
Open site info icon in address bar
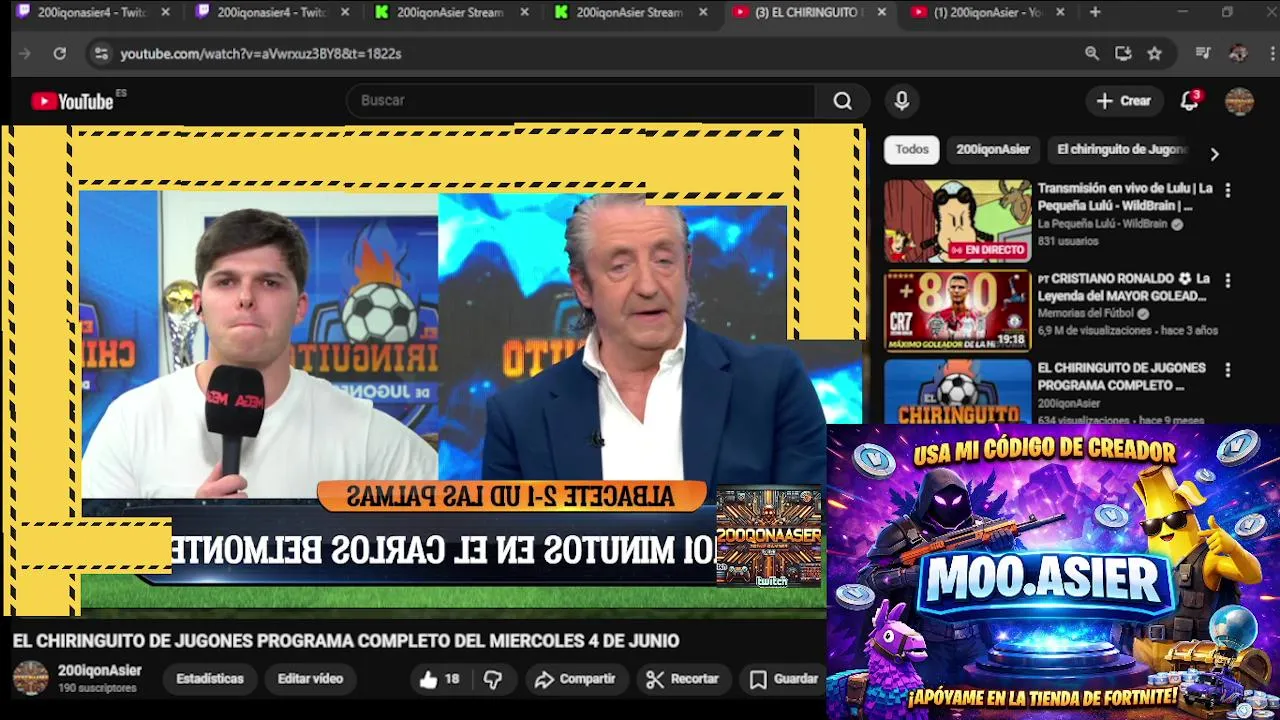tap(101, 54)
